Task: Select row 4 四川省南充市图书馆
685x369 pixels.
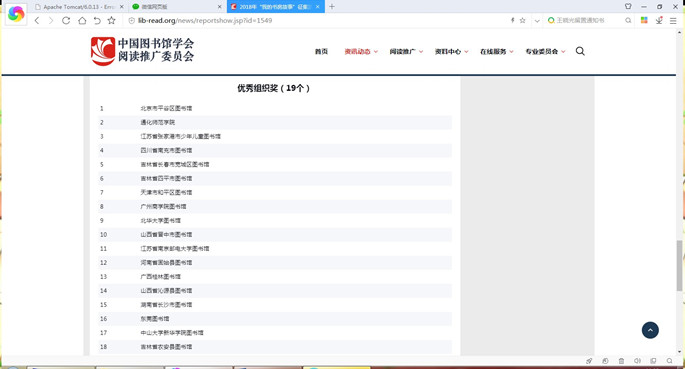Action: tap(275, 150)
